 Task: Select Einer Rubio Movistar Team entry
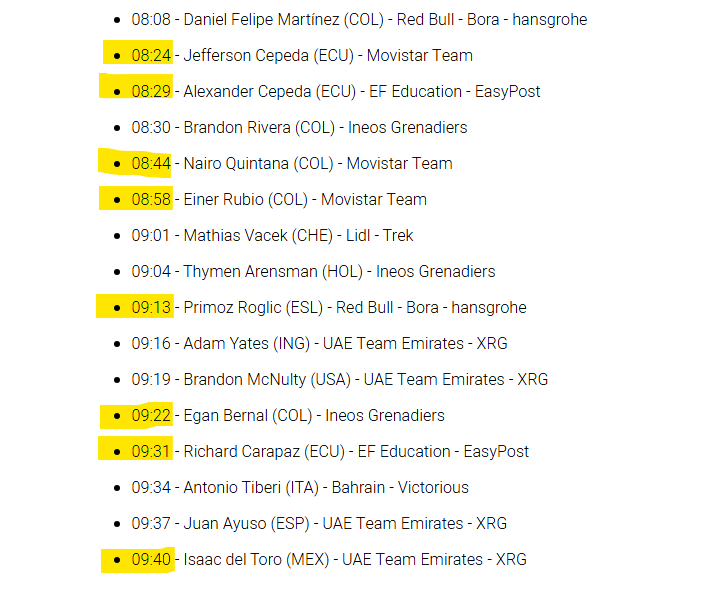click(x=279, y=200)
